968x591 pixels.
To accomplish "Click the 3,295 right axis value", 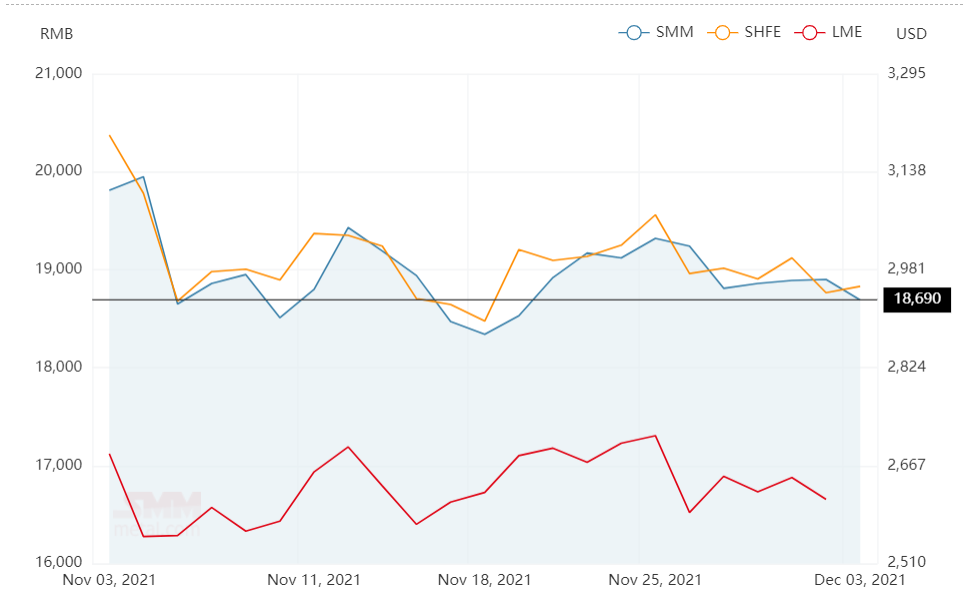I will point(907,73).
